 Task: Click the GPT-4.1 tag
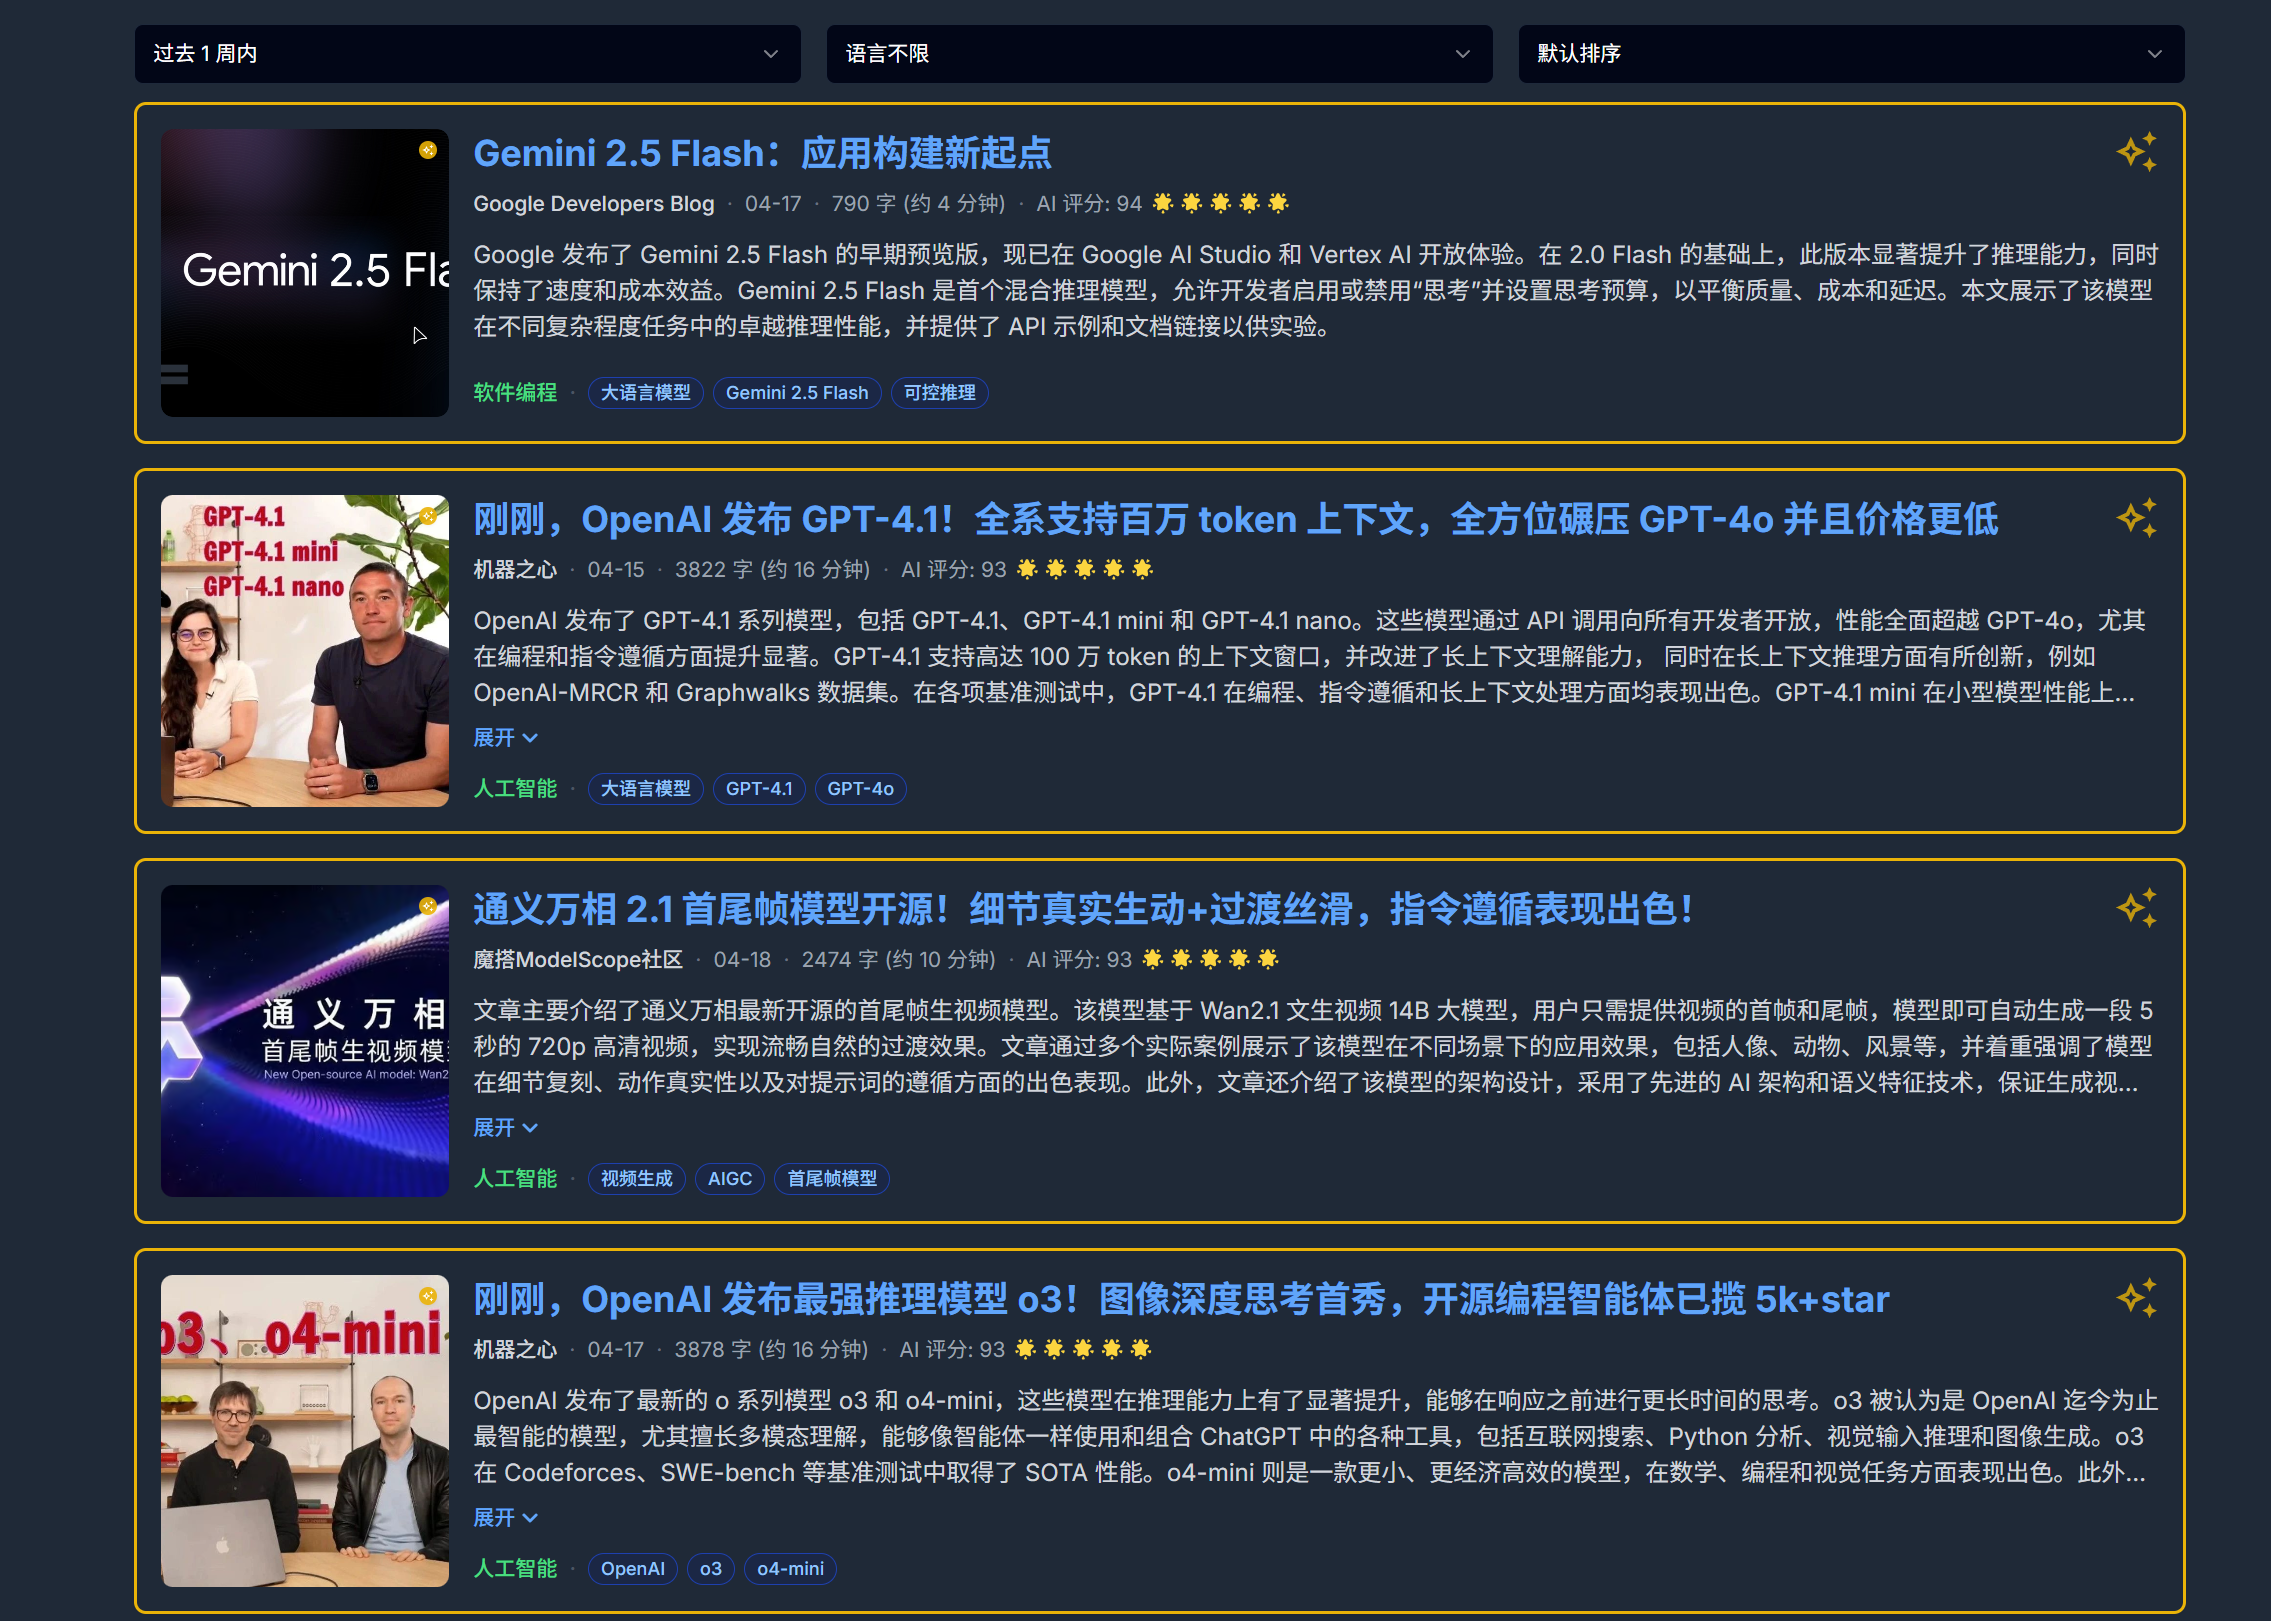pos(759,789)
